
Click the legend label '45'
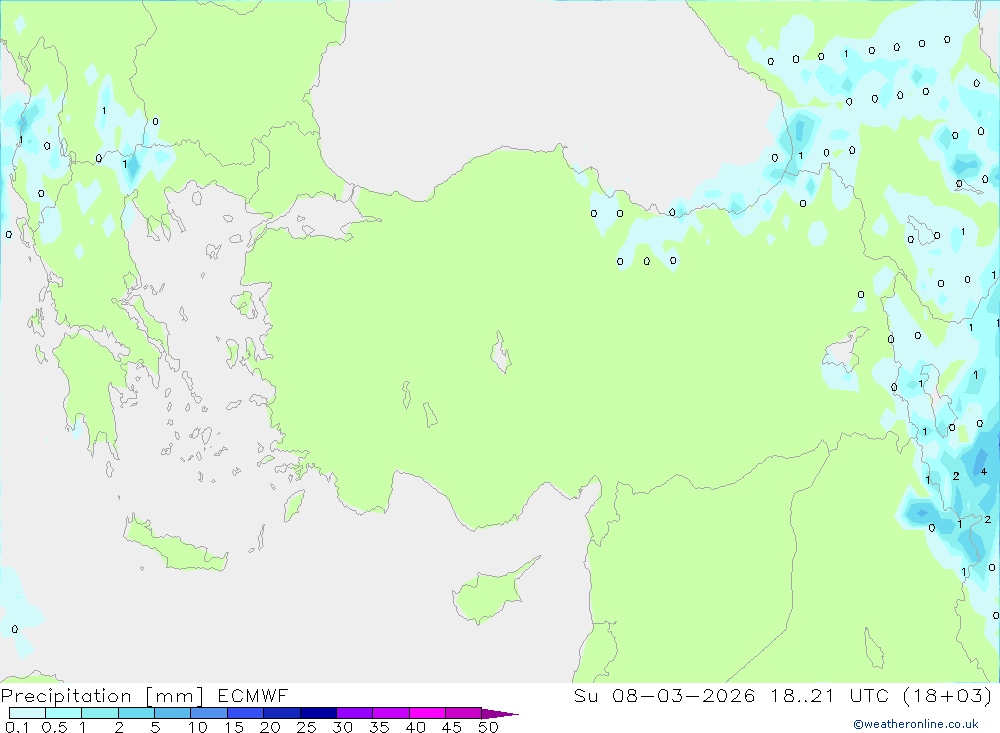(452, 727)
